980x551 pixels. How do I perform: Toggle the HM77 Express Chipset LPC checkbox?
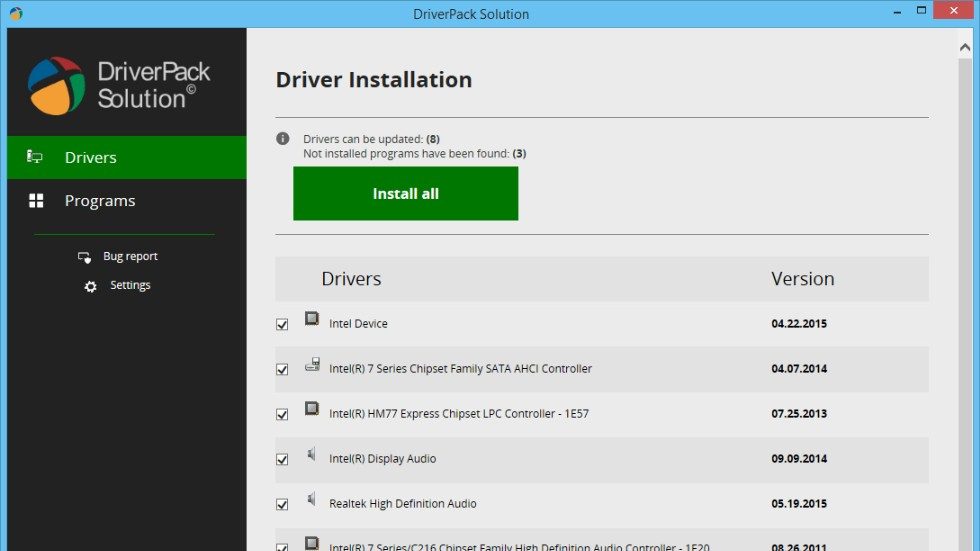click(x=282, y=414)
